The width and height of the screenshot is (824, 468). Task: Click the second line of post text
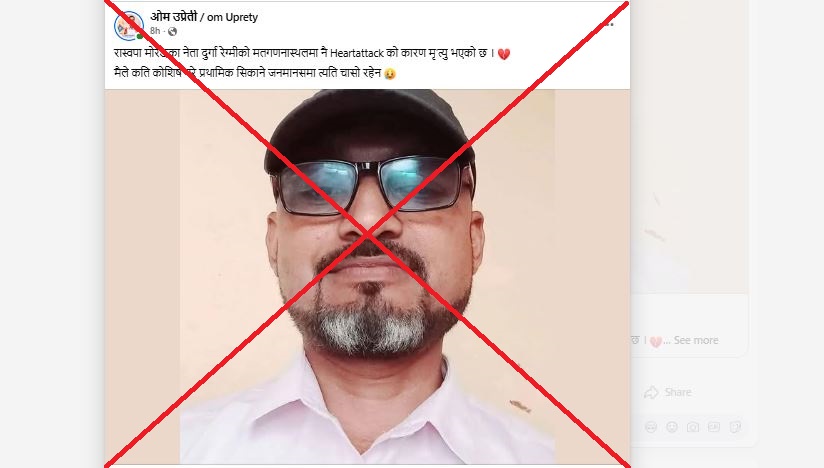[255, 73]
